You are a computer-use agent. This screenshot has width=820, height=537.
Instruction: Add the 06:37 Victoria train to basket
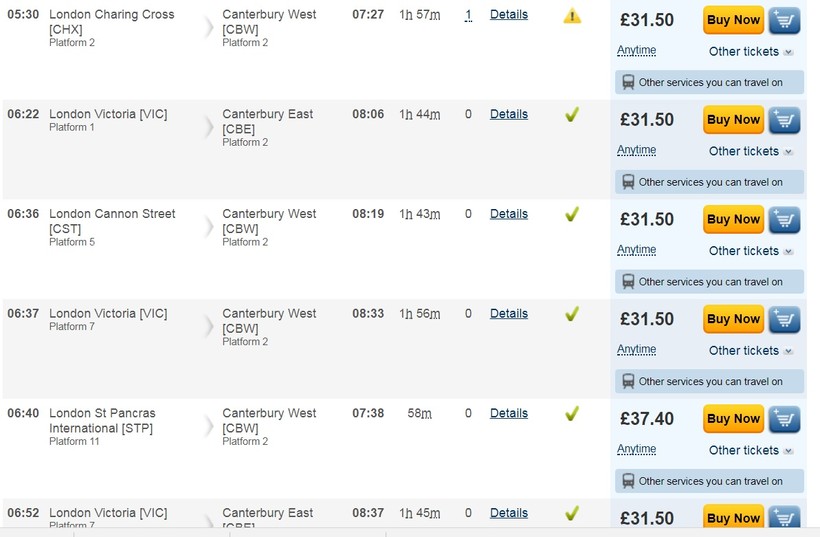coord(785,320)
